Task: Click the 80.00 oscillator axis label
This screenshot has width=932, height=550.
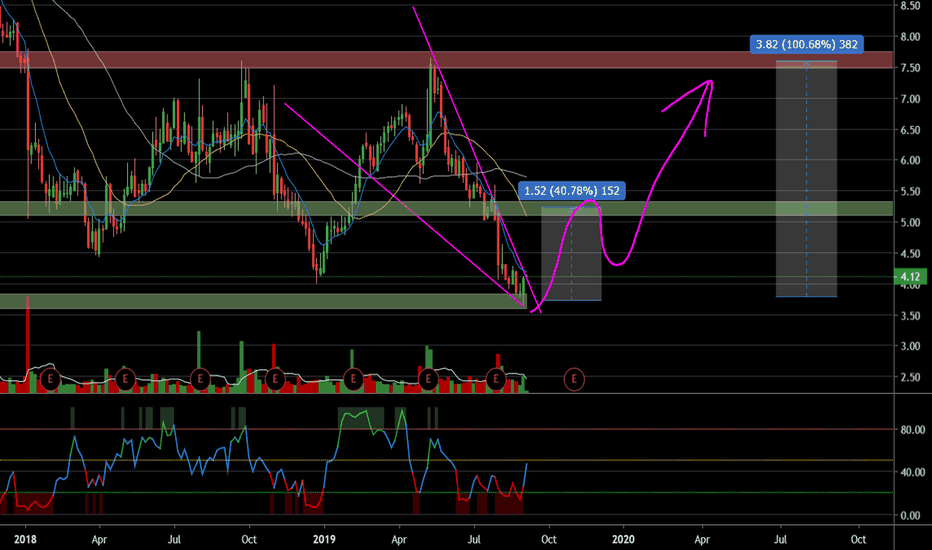Action: pyautogui.click(x=912, y=429)
